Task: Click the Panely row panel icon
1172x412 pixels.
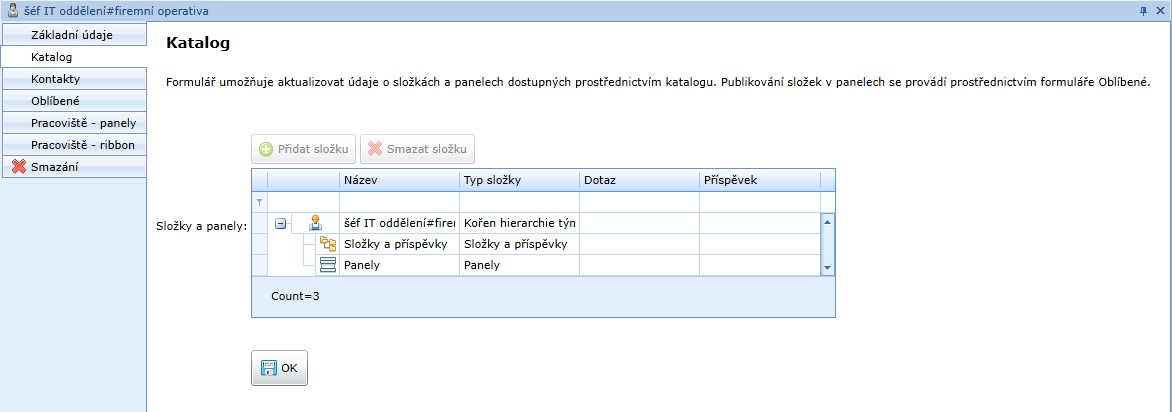Action: (x=327, y=265)
